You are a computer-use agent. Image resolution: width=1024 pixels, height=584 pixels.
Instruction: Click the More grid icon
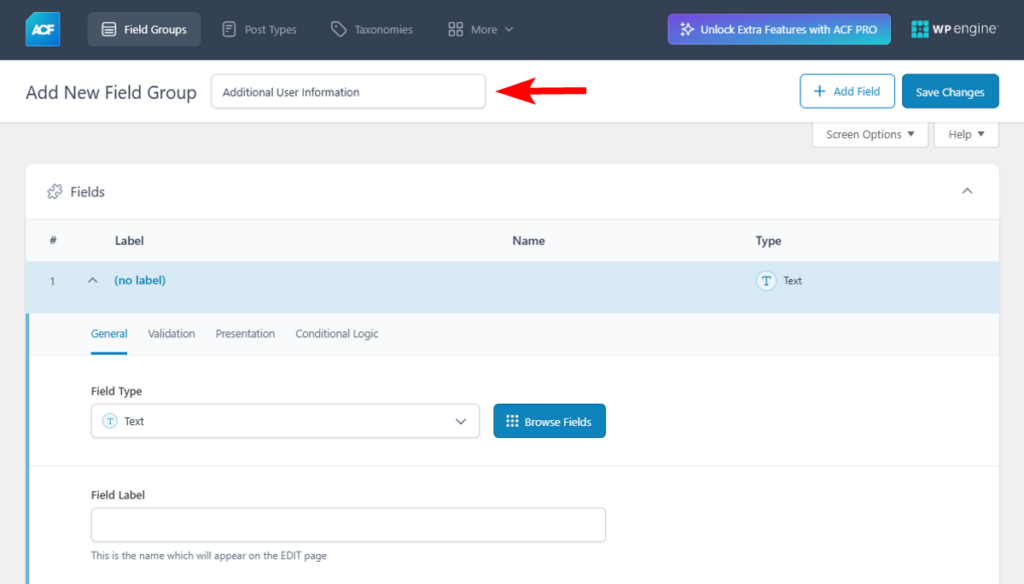(457, 29)
